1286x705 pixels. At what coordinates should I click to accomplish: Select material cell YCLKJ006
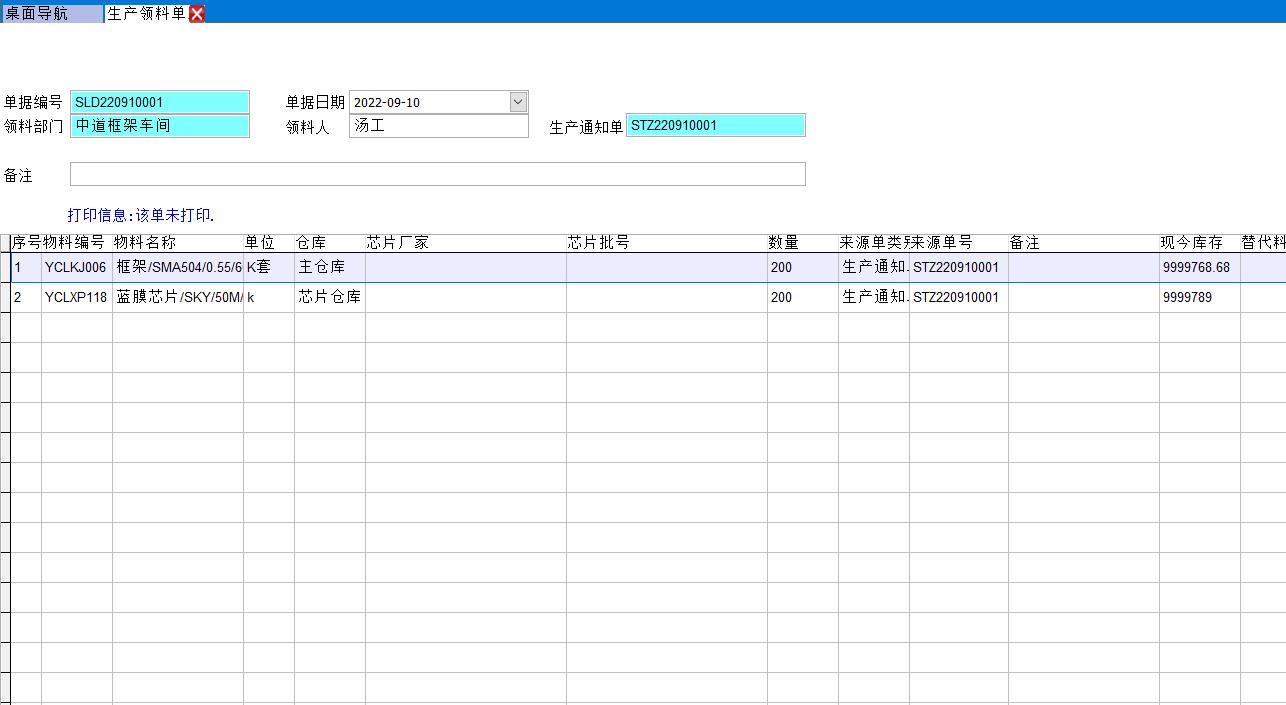(76, 268)
